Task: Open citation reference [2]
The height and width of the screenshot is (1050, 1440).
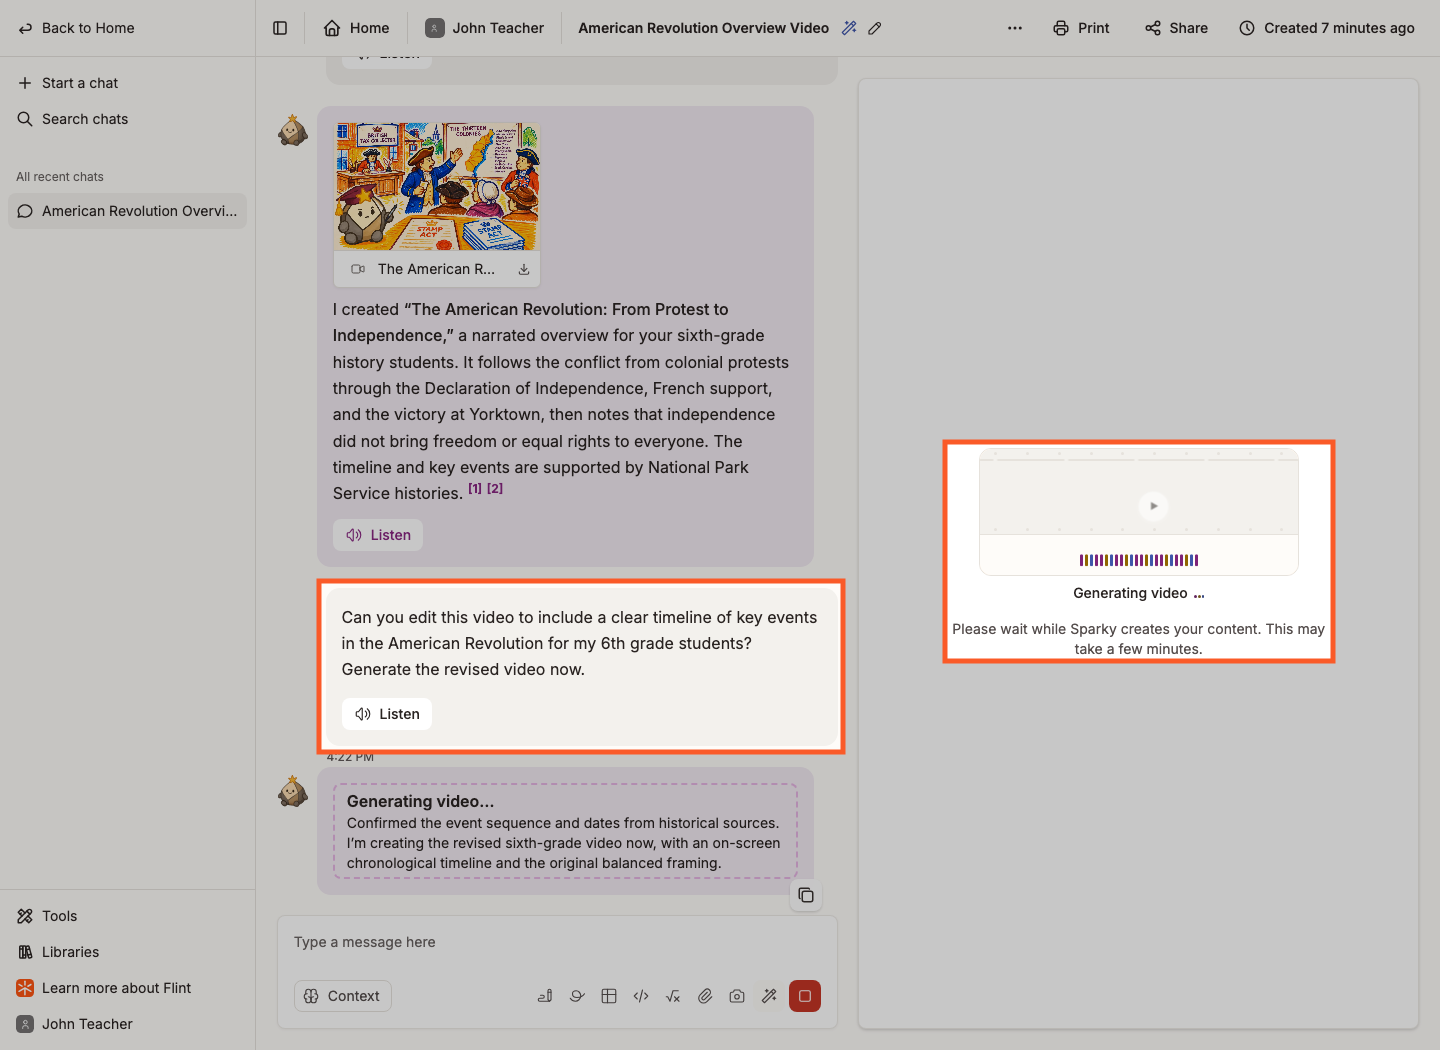Action: tap(495, 488)
